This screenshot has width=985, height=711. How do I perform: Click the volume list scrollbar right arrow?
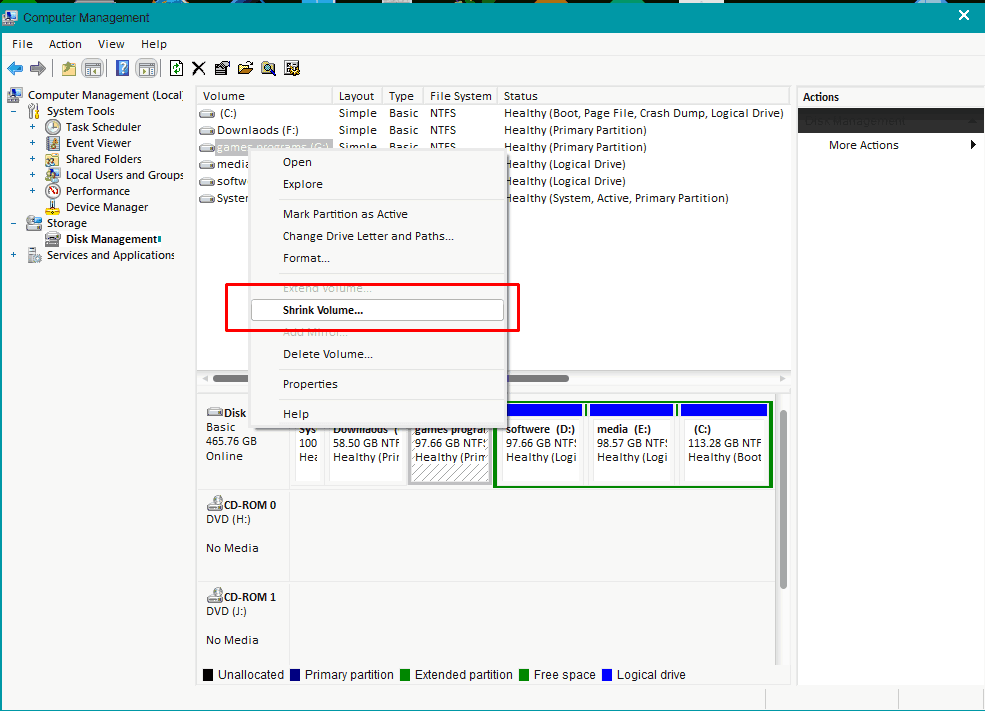tap(782, 379)
